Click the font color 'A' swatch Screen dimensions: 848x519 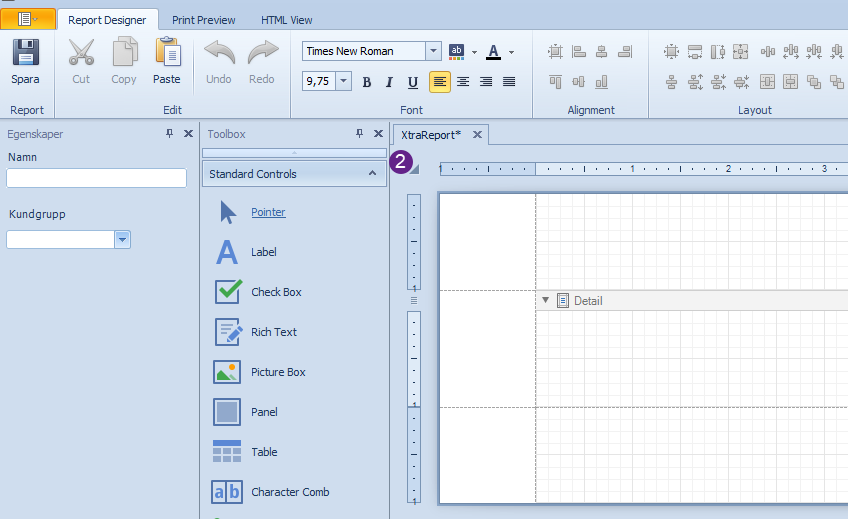coord(493,52)
